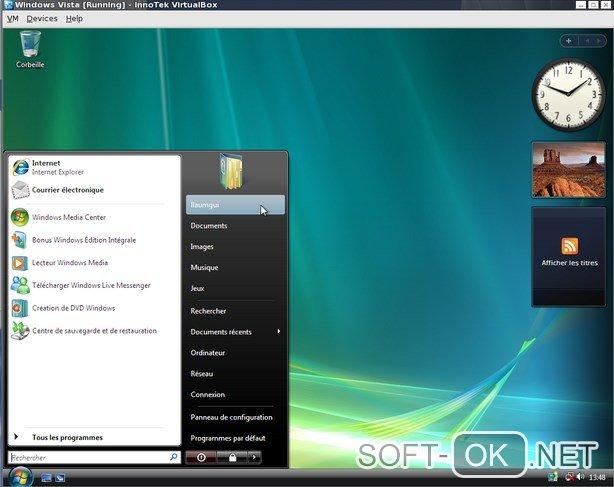Click the power button in Start menu
Image resolution: width=614 pixels, height=487 pixels.
201,457
